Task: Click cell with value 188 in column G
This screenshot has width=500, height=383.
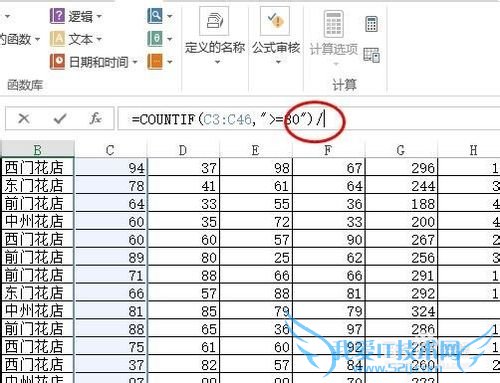Action: click(401, 203)
